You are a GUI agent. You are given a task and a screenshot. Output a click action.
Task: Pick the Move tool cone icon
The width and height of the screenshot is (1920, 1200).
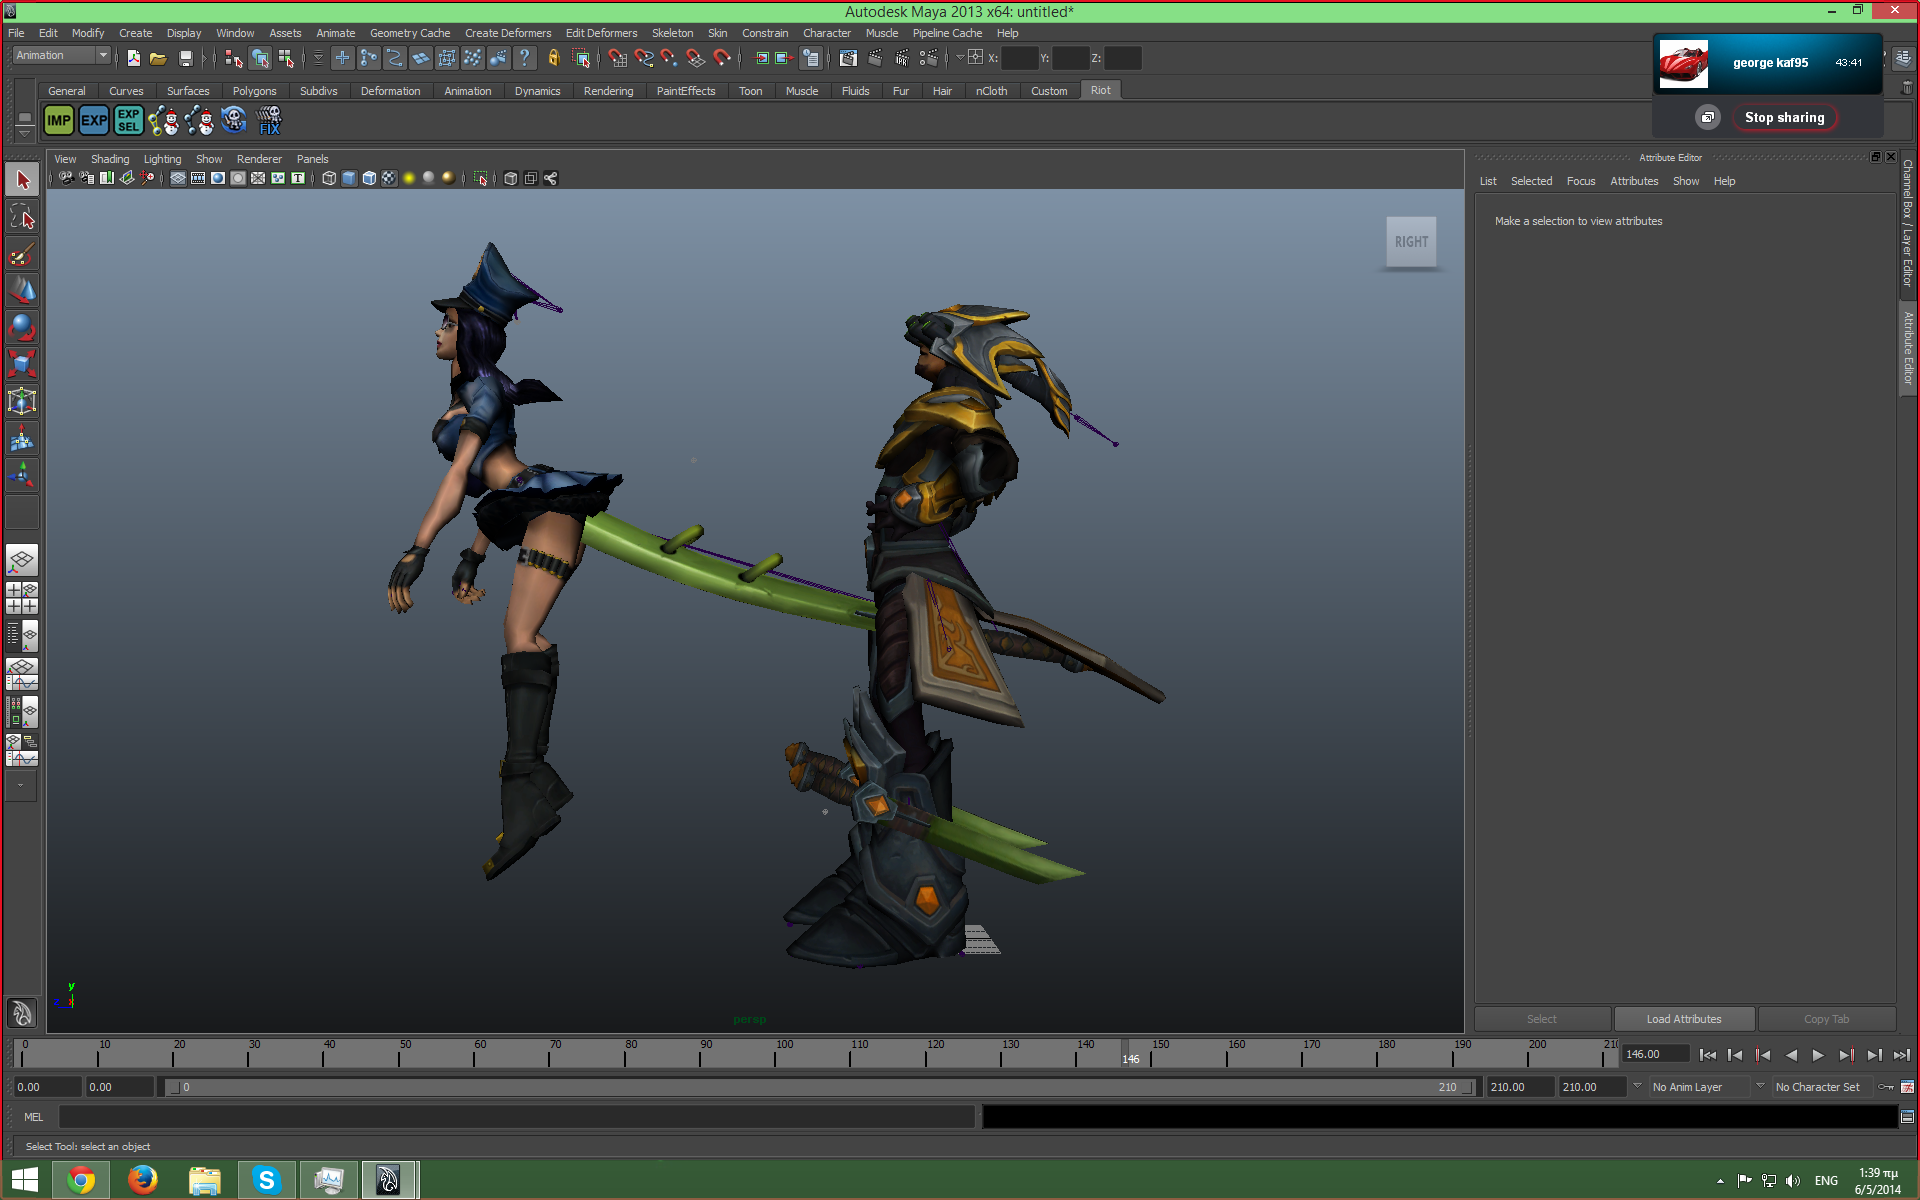[22, 290]
